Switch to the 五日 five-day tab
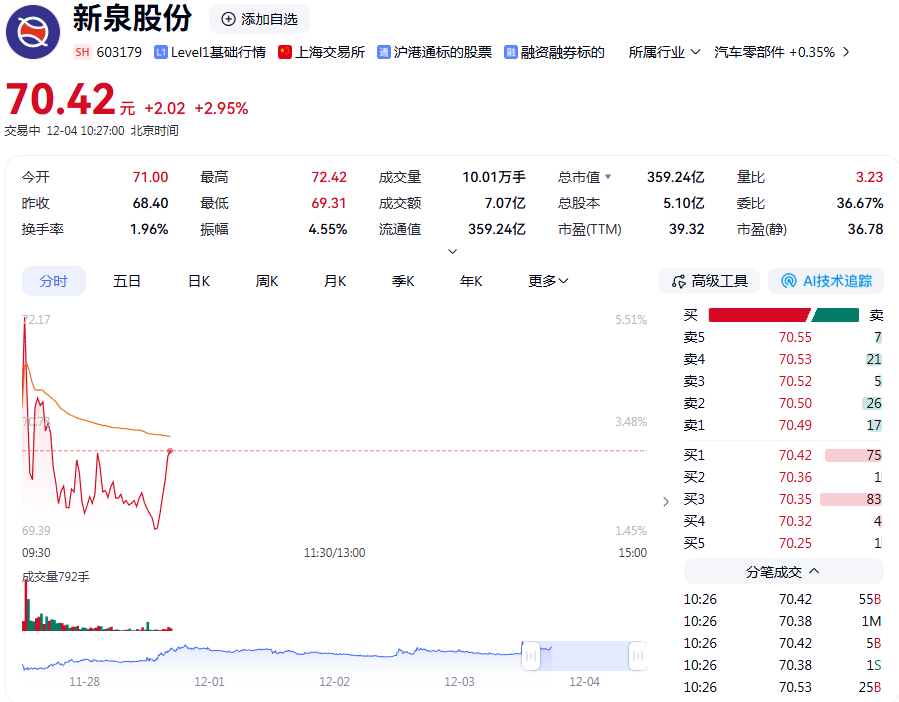 (x=126, y=281)
